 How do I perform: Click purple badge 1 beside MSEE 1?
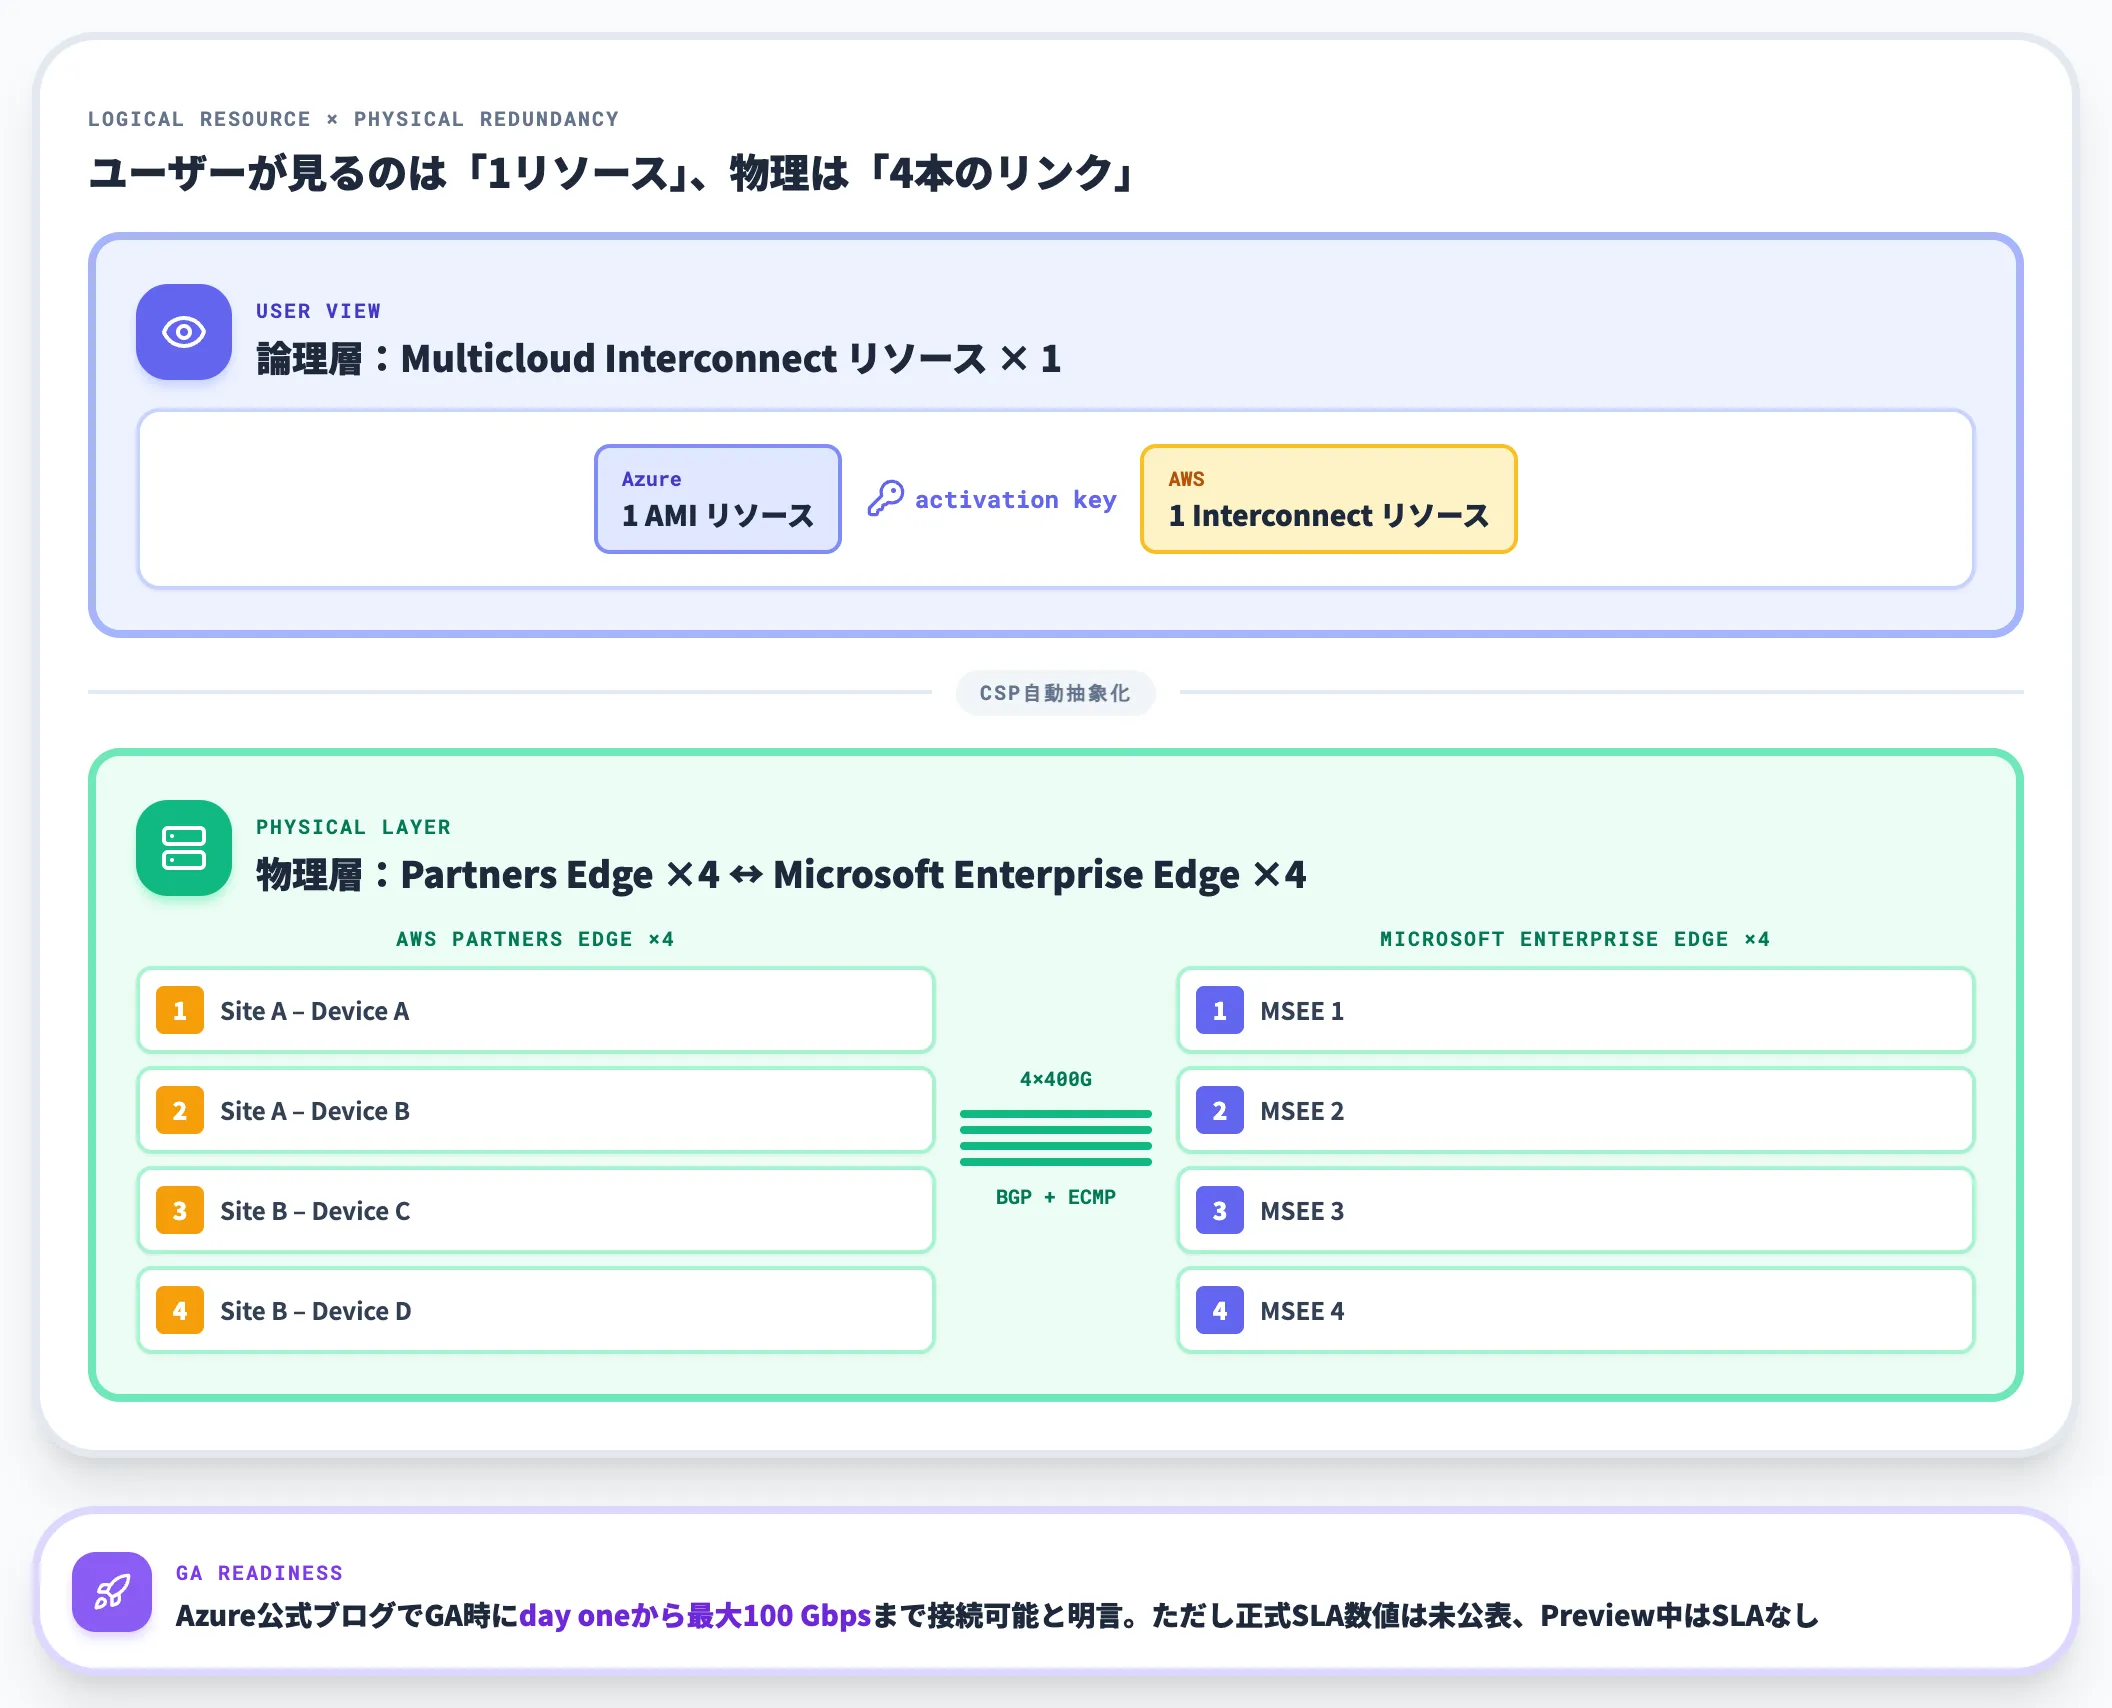[1220, 1011]
